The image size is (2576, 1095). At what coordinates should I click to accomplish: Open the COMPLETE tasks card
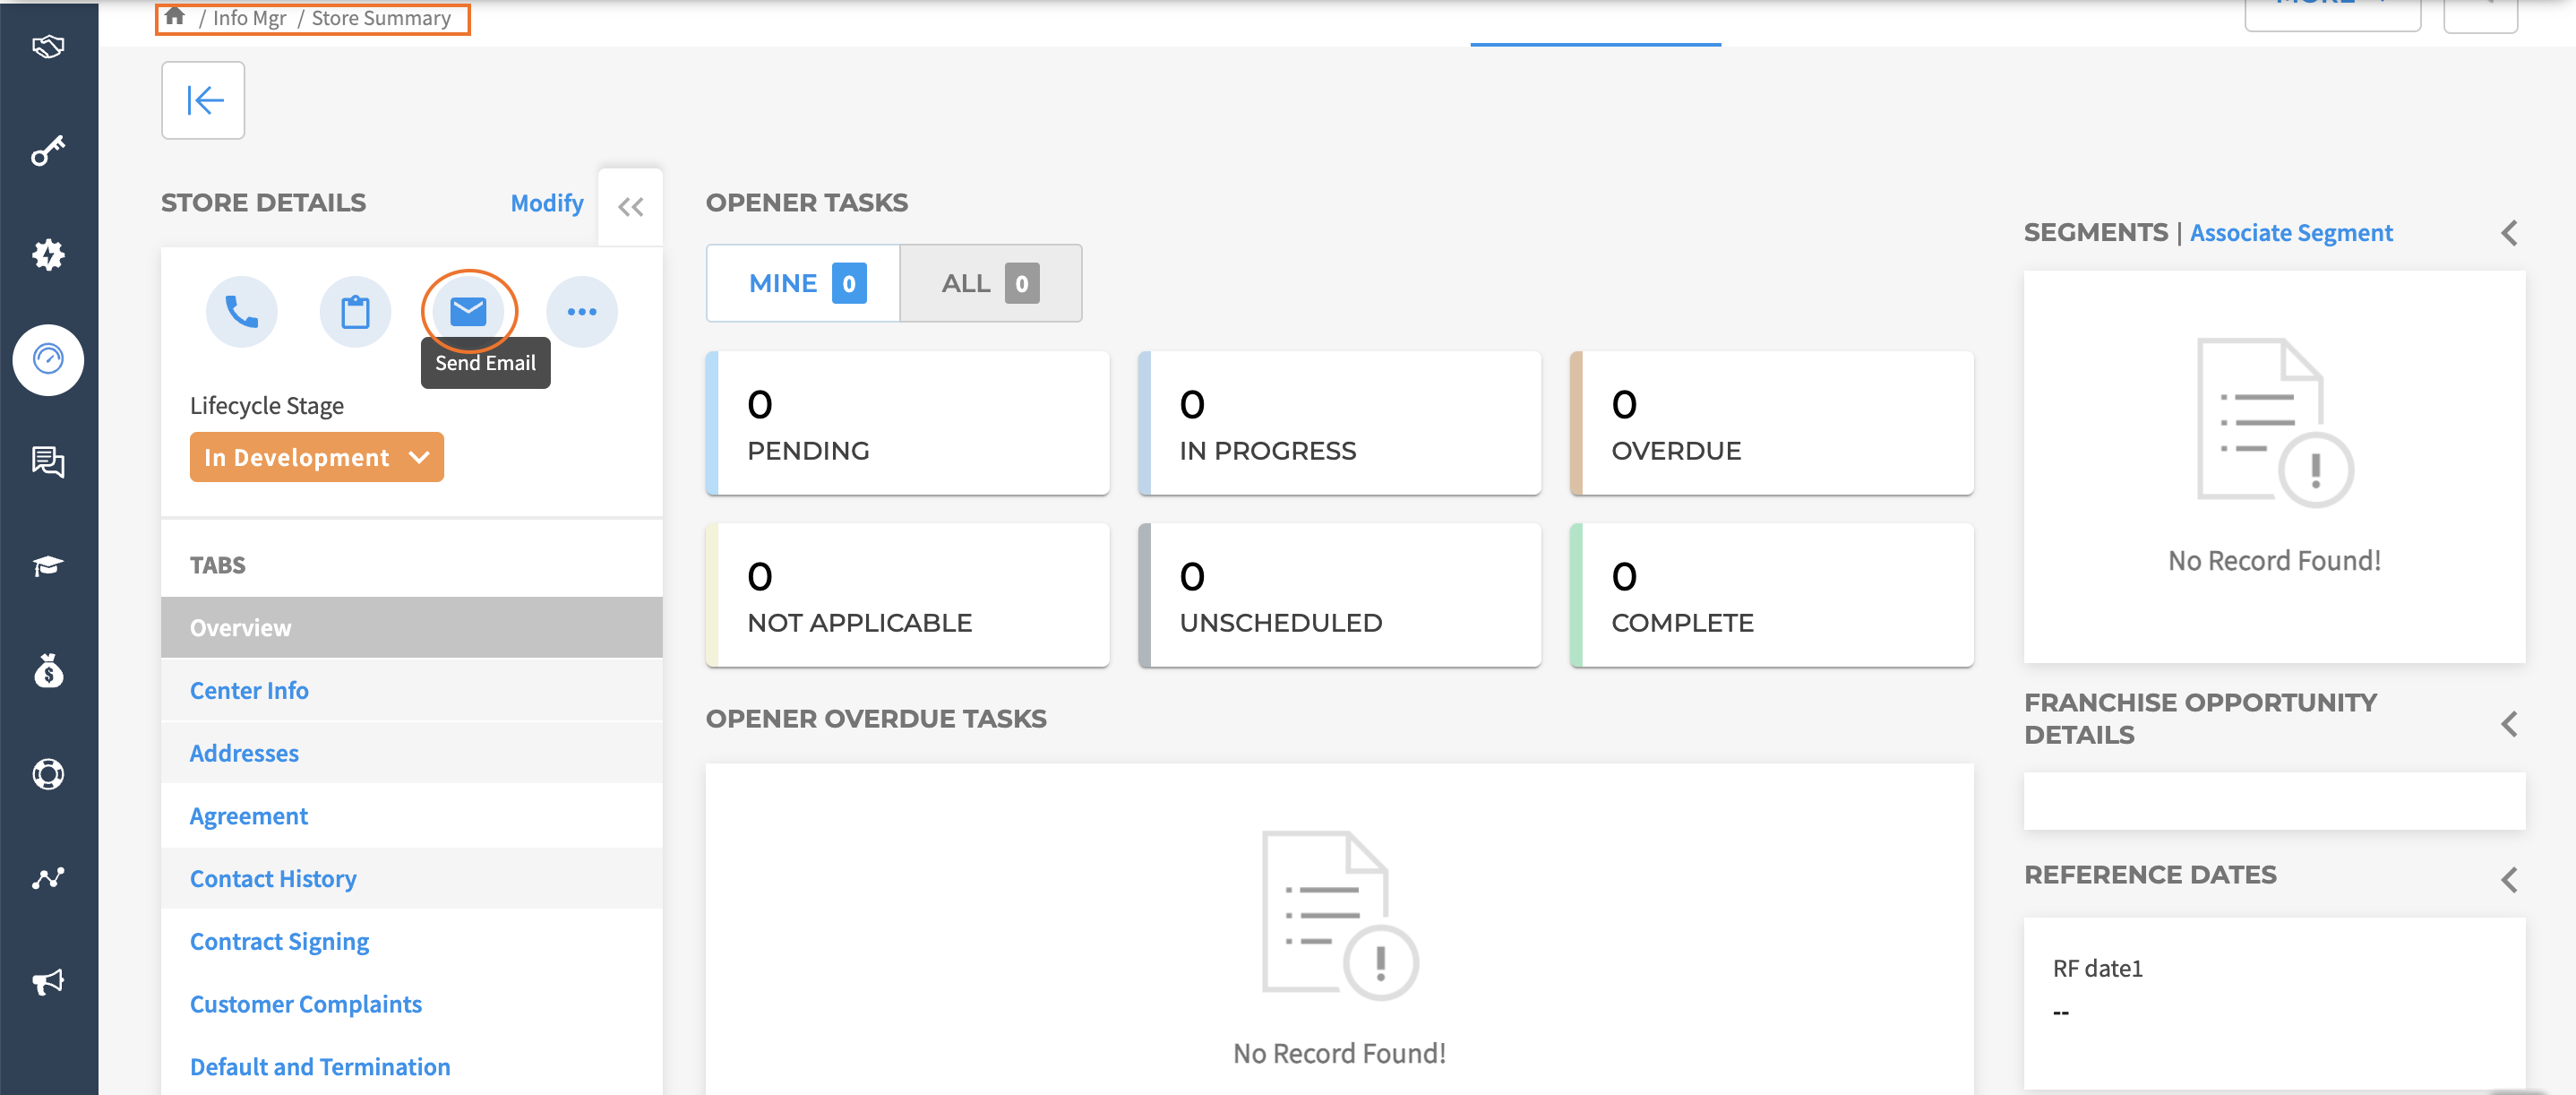pos(1771,595)
